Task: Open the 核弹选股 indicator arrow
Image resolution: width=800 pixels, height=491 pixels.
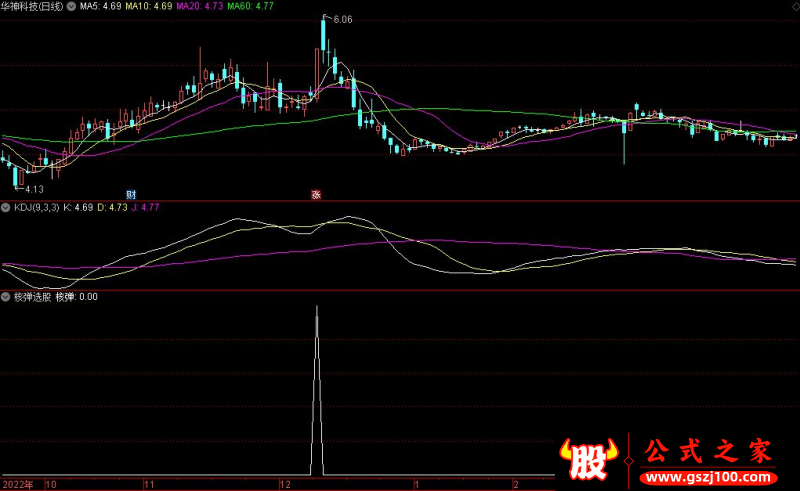Action: (6, 297)
